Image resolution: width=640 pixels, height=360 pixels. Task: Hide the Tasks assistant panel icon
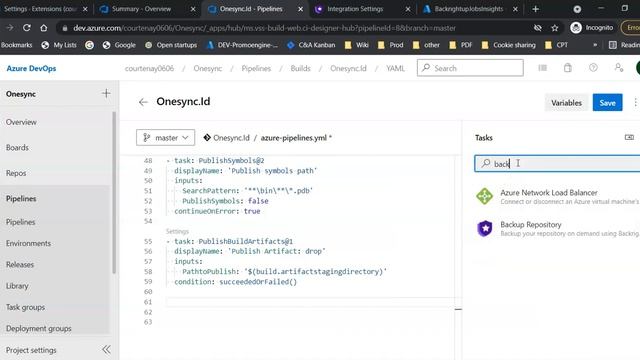(x=629, y=138)
